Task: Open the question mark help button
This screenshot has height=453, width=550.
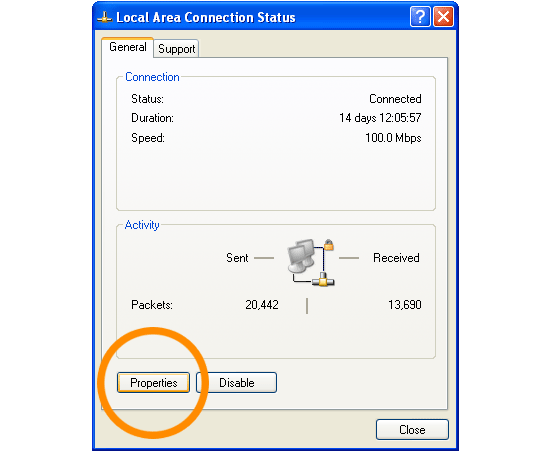Action: tap(420, 16)
